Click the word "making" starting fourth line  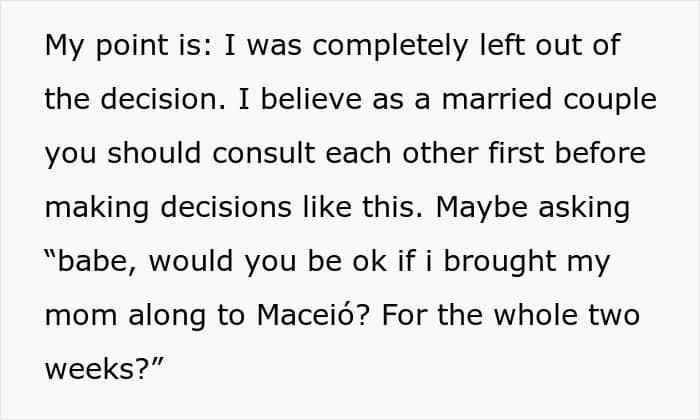point(97,209)
